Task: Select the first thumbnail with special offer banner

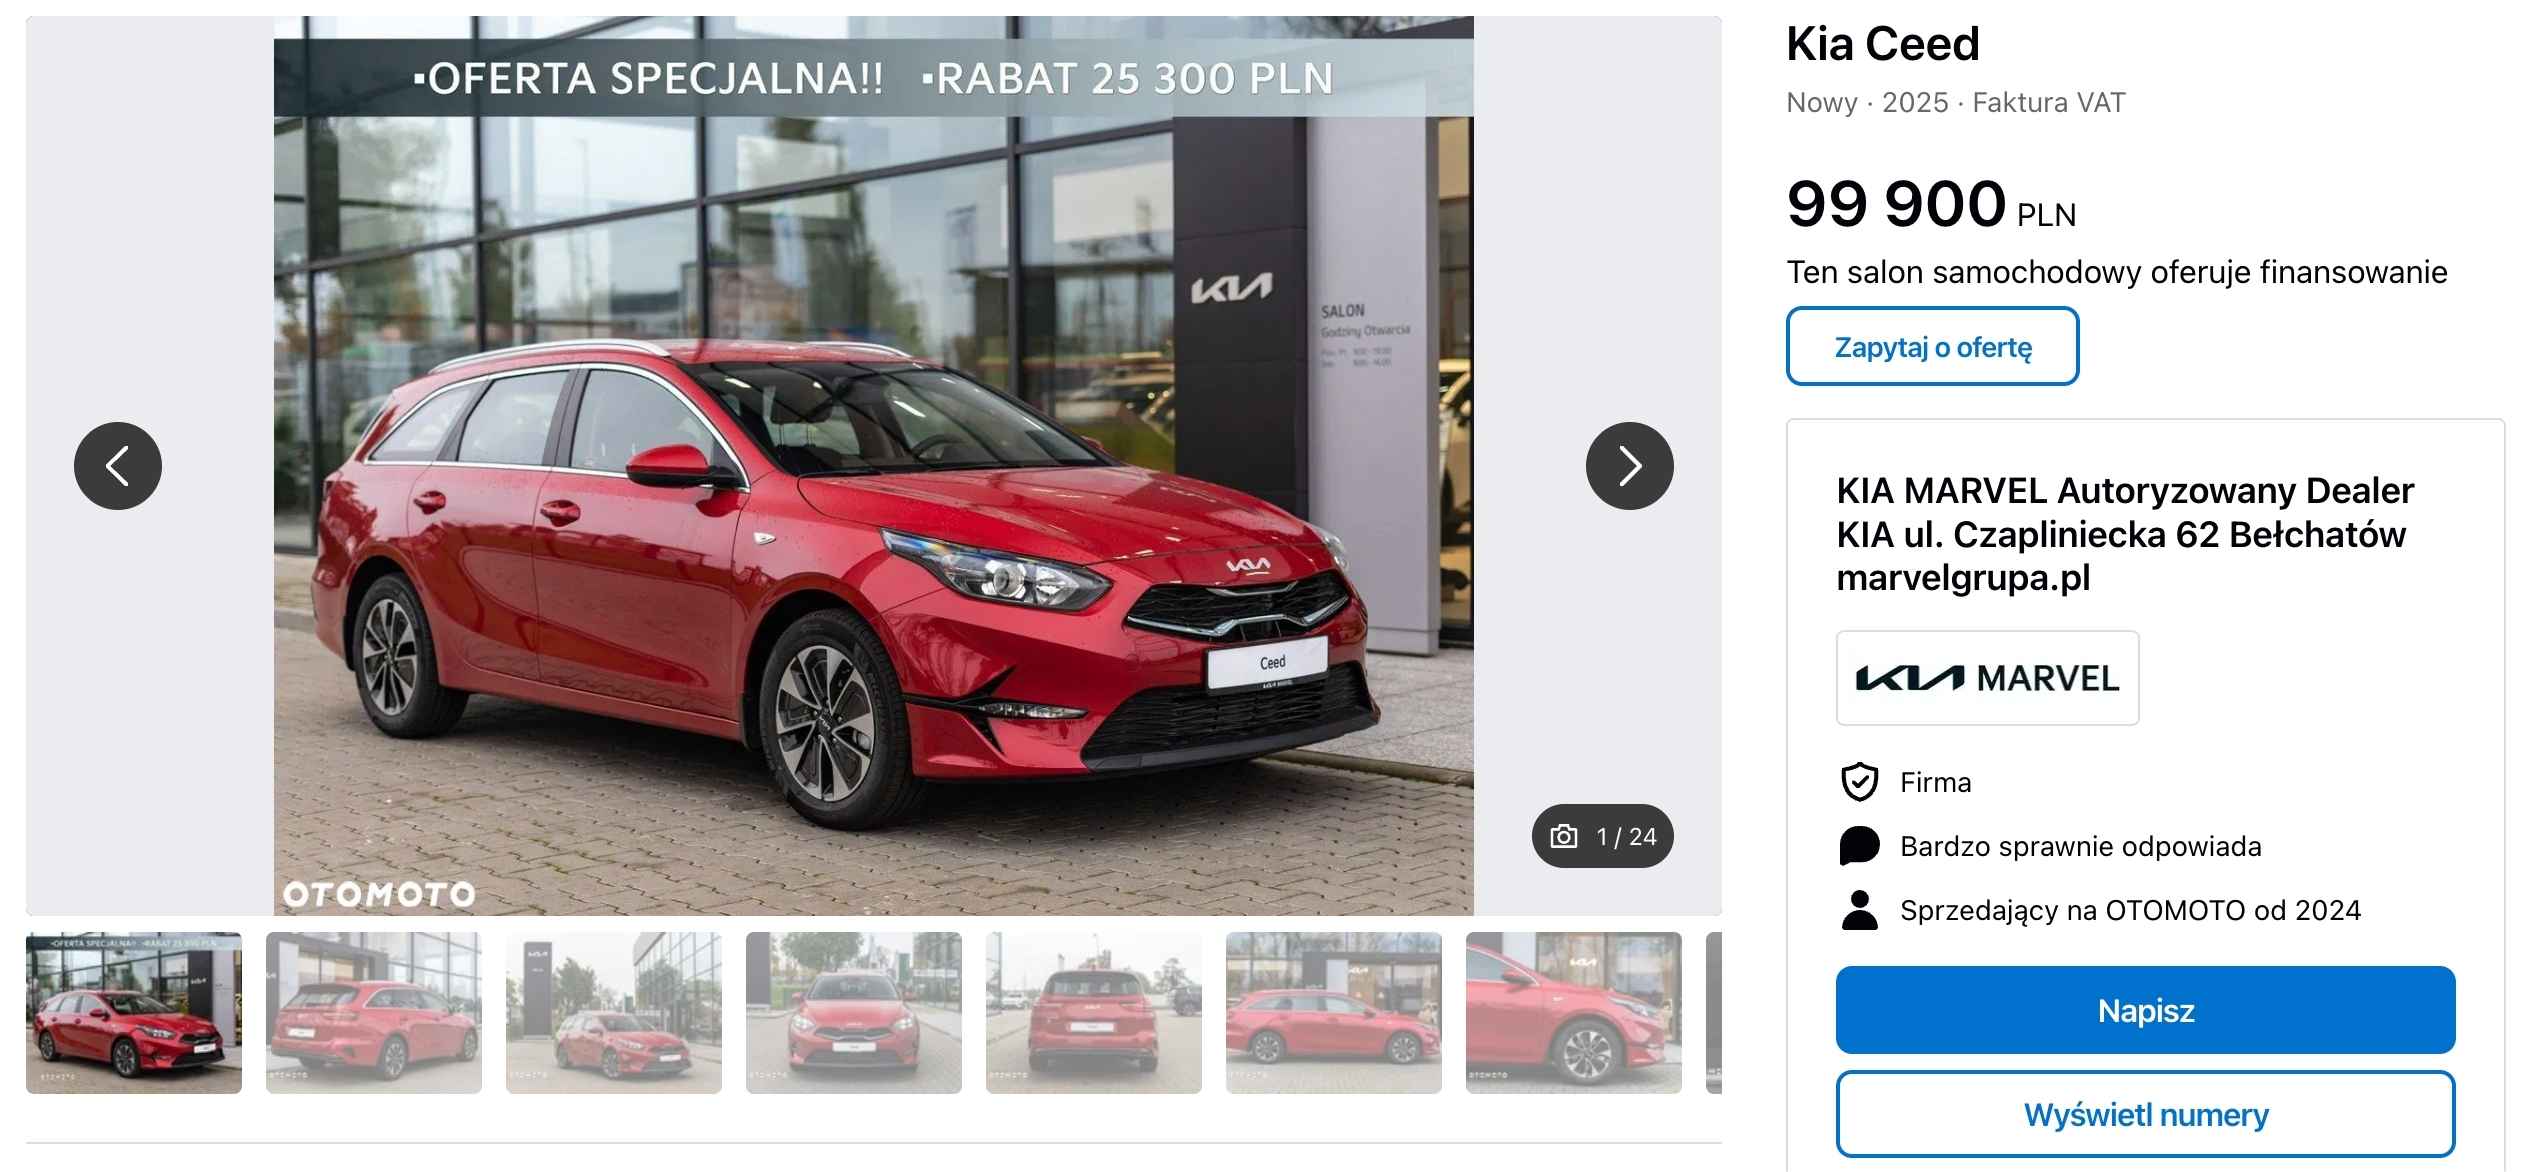Action: 134,1013
